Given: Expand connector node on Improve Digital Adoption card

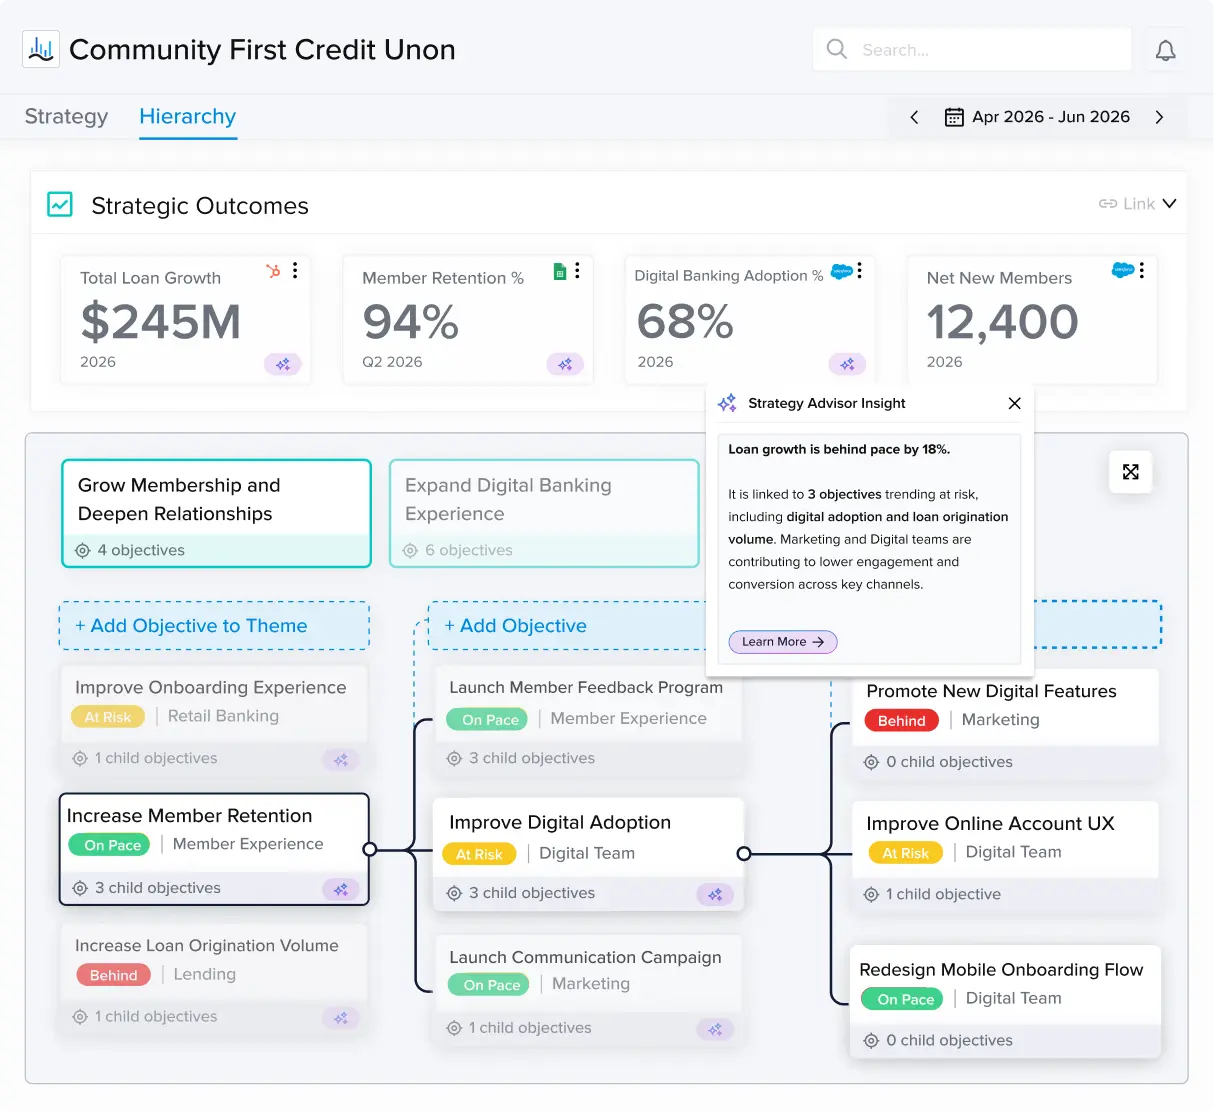Looking at the screenshot, I should (x=743, y=854).
